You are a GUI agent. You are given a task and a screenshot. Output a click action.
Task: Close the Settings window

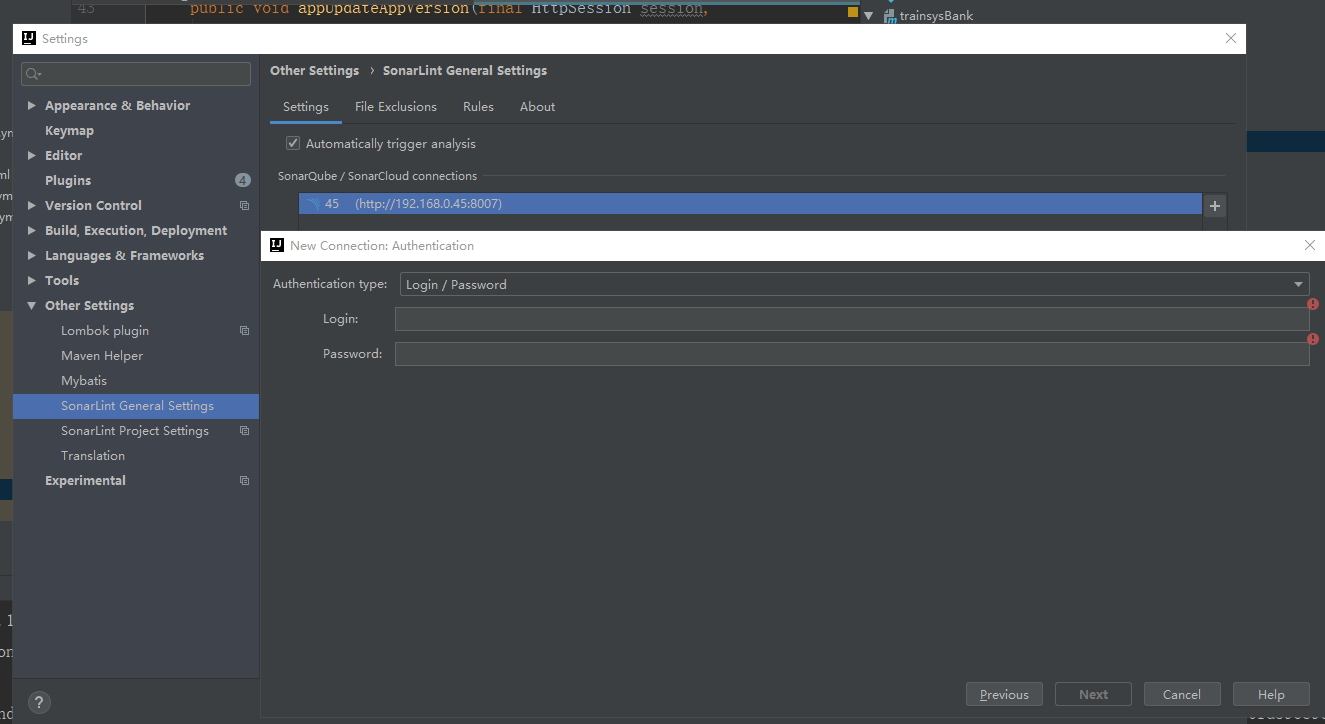click(x=1231, y=39)
